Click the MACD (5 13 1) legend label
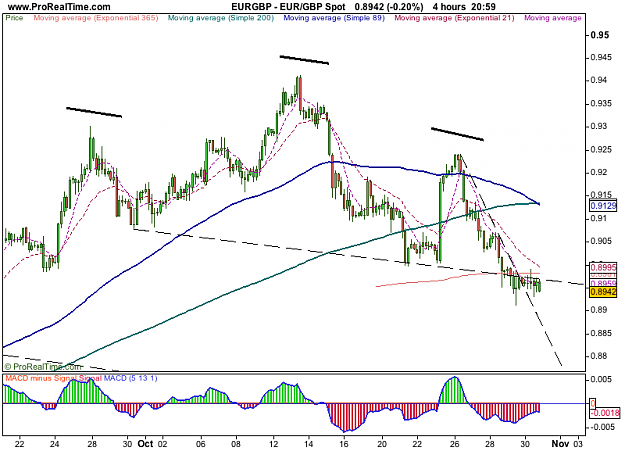Image resolution: width=625 pixels, height=469 pixels. tap(130, 378)
